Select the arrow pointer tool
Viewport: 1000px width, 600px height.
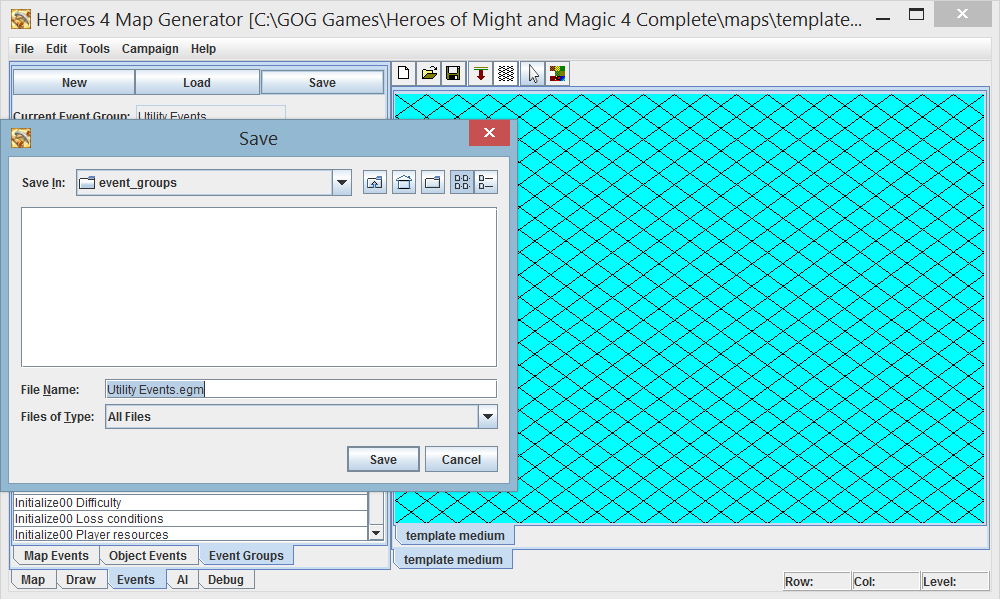tap(533, 73)
